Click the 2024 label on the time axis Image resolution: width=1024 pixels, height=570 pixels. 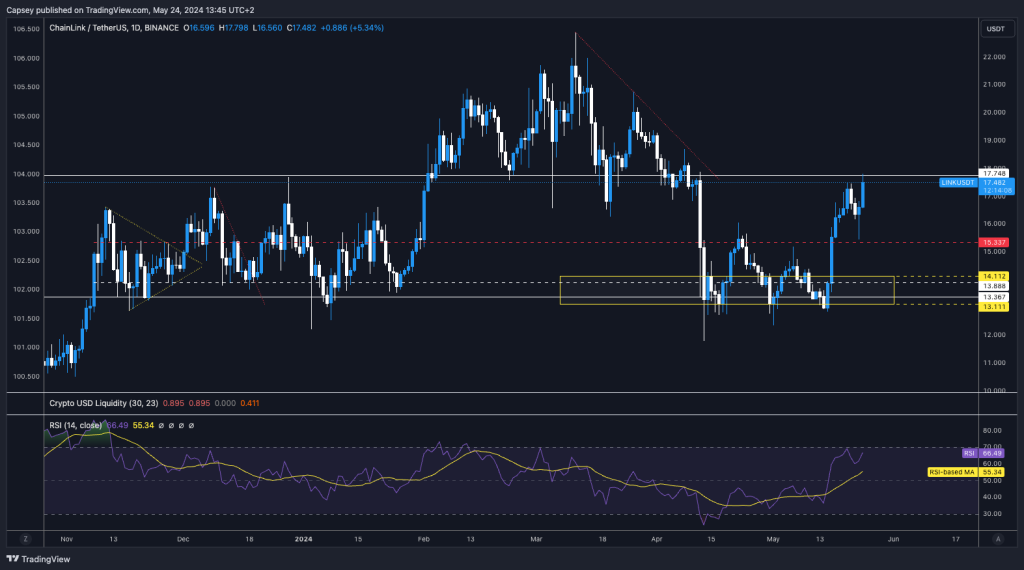coord(303,539)
